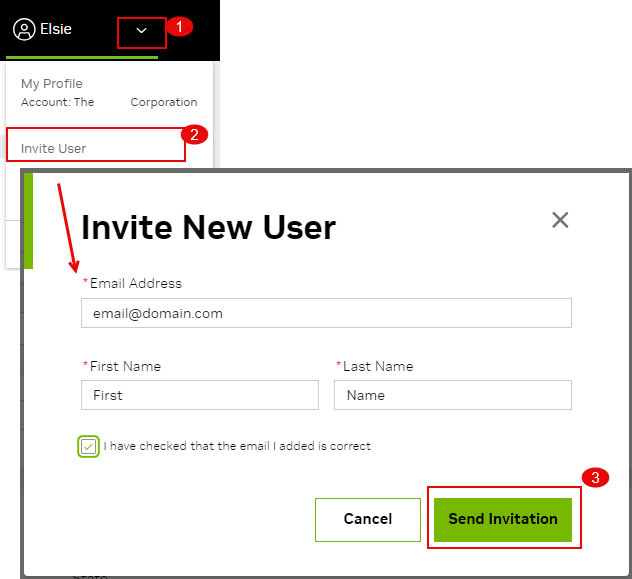The width and height of the screenshot is (632, 579).
Task: Select Invite User in the account menu
Action: 54,149
